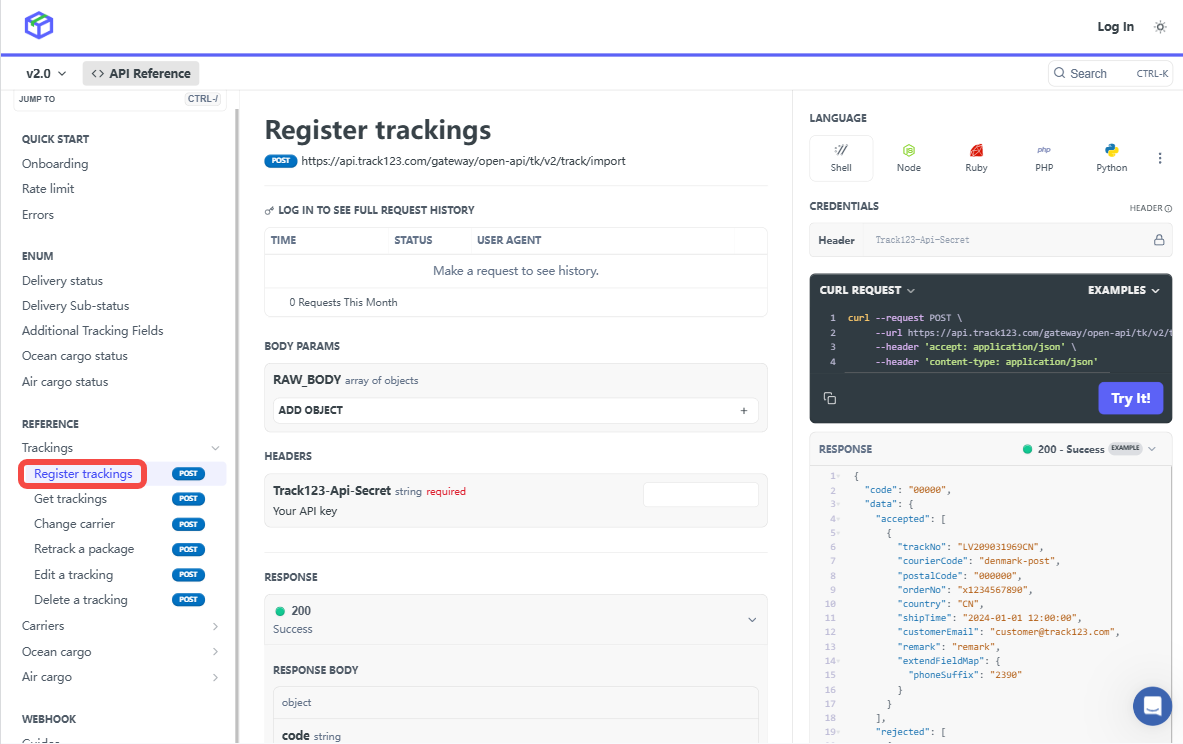Select Retrack a package endpoint

pos(84,549)
